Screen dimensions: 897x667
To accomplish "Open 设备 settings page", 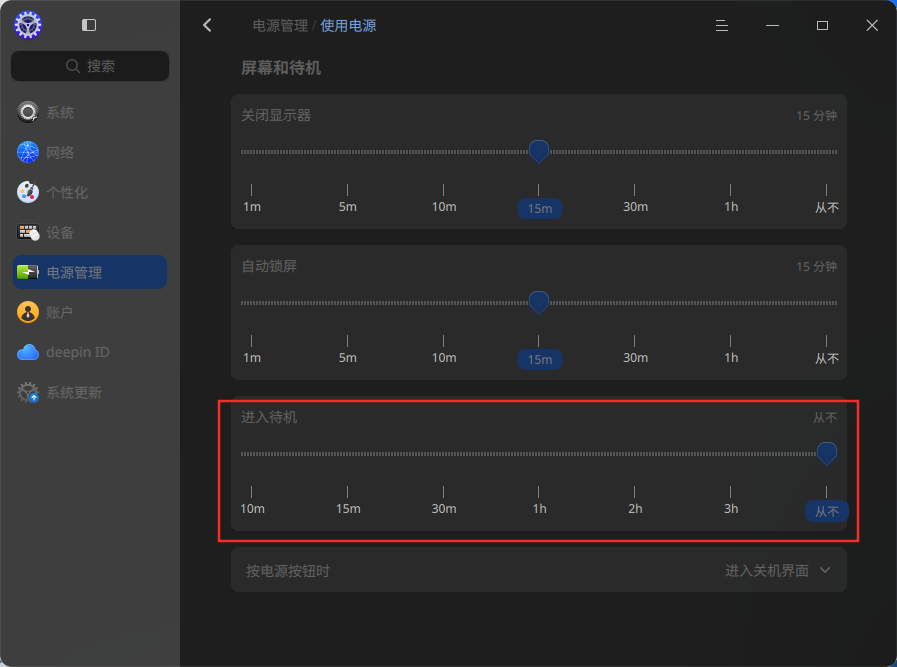I will [90, 232].
